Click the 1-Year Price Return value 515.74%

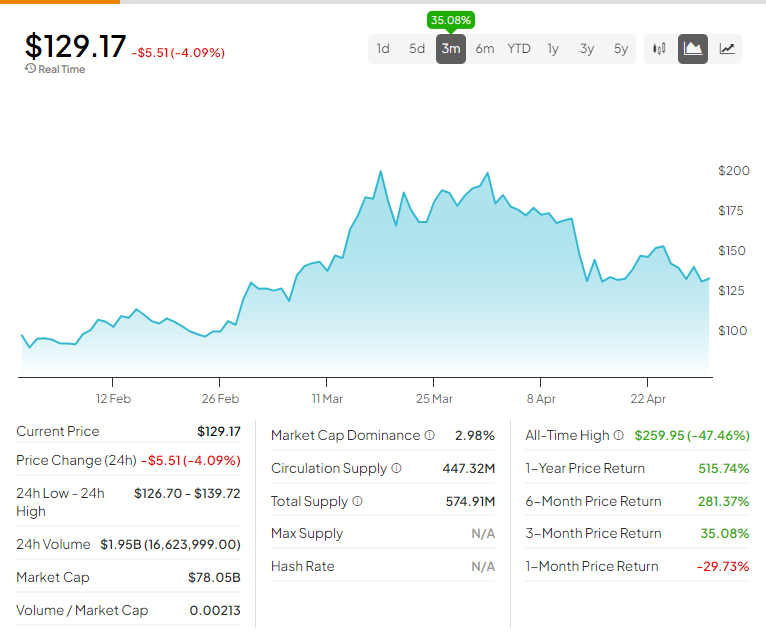coord(723,468)
